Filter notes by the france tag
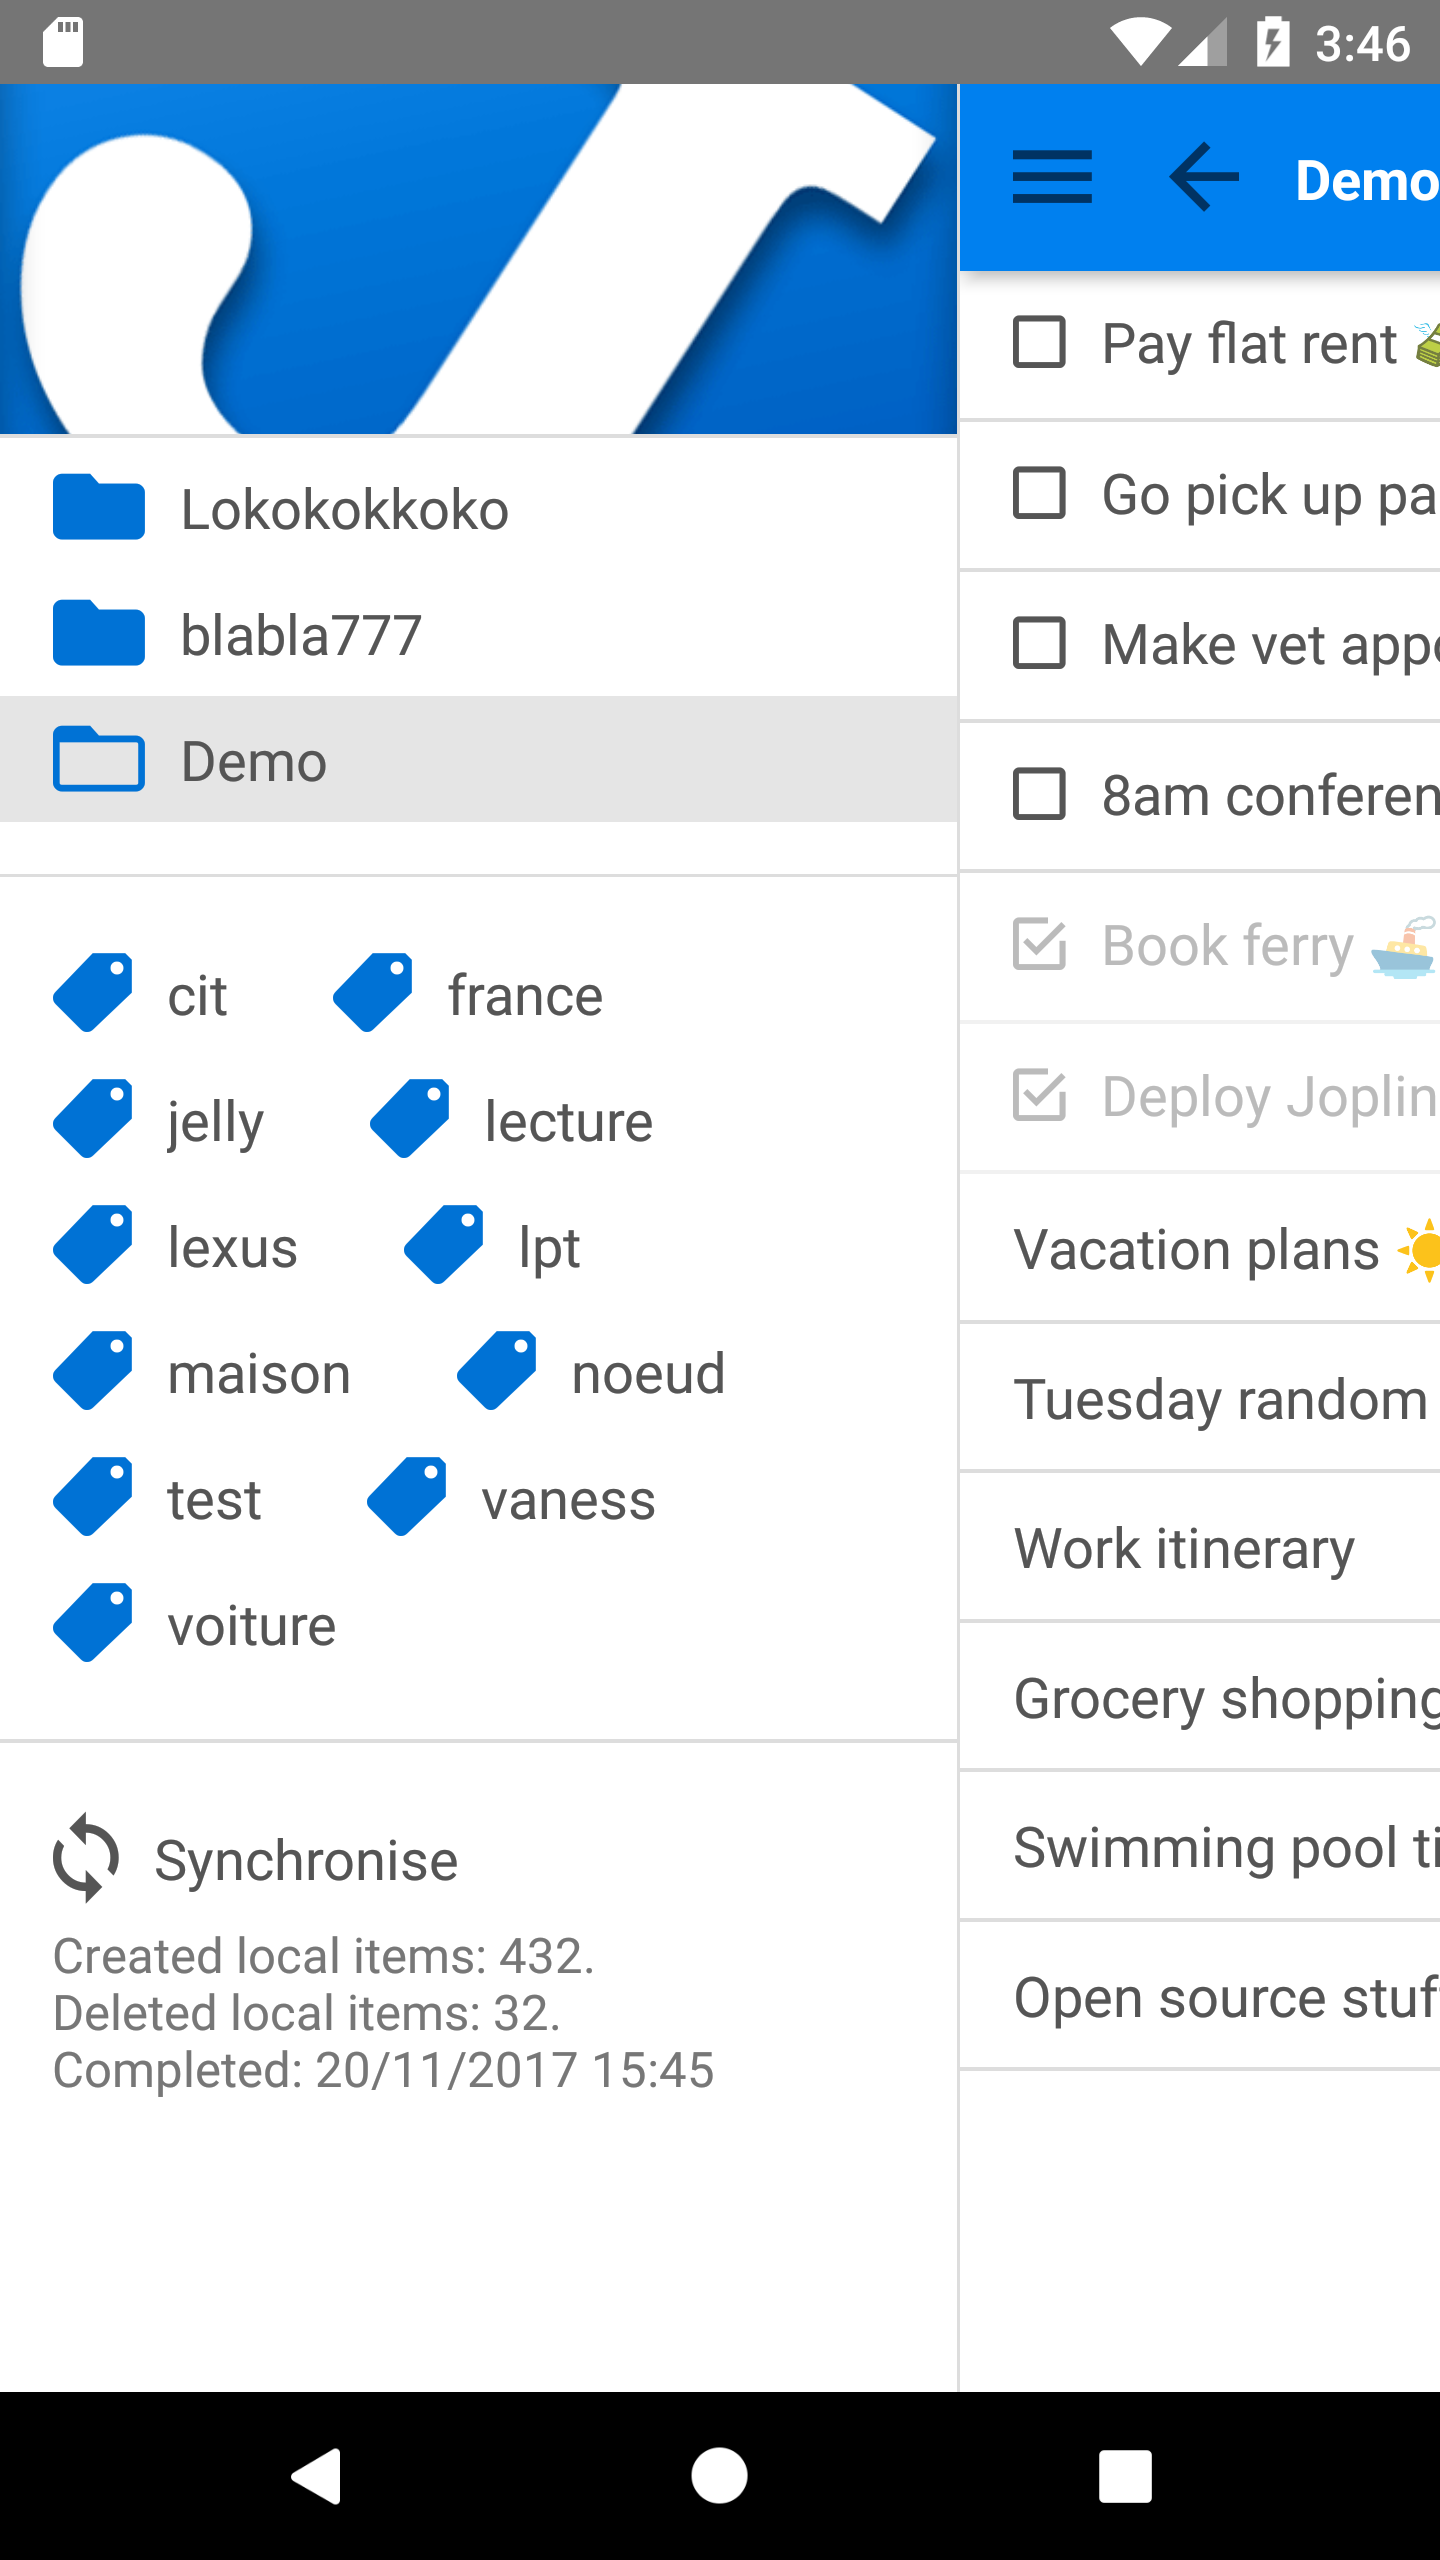The height and width of the screenshot is (2560, 1440). tap(525, 996)
